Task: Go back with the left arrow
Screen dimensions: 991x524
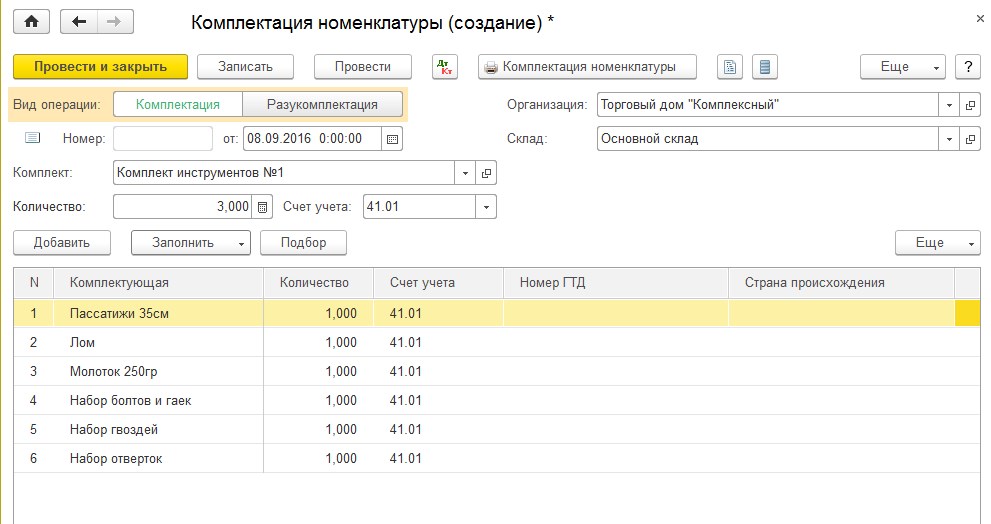Action: pos(80,22)
